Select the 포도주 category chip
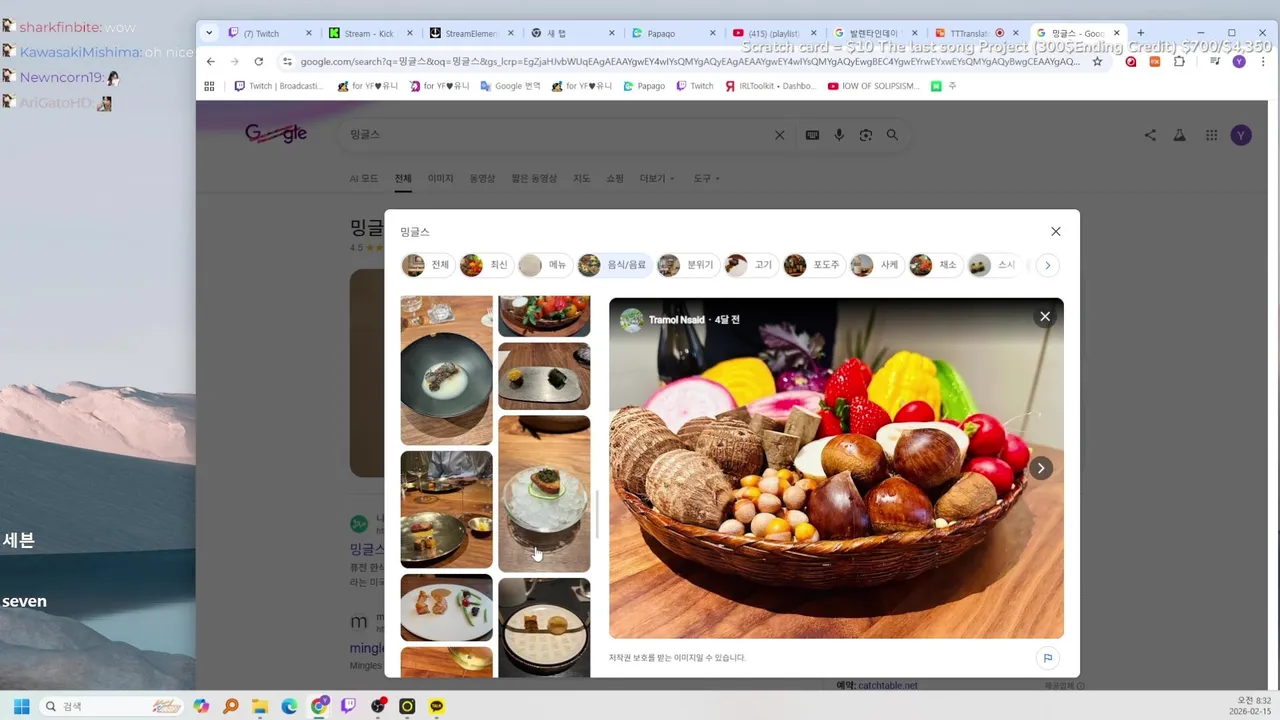 (x=814, y=265)
